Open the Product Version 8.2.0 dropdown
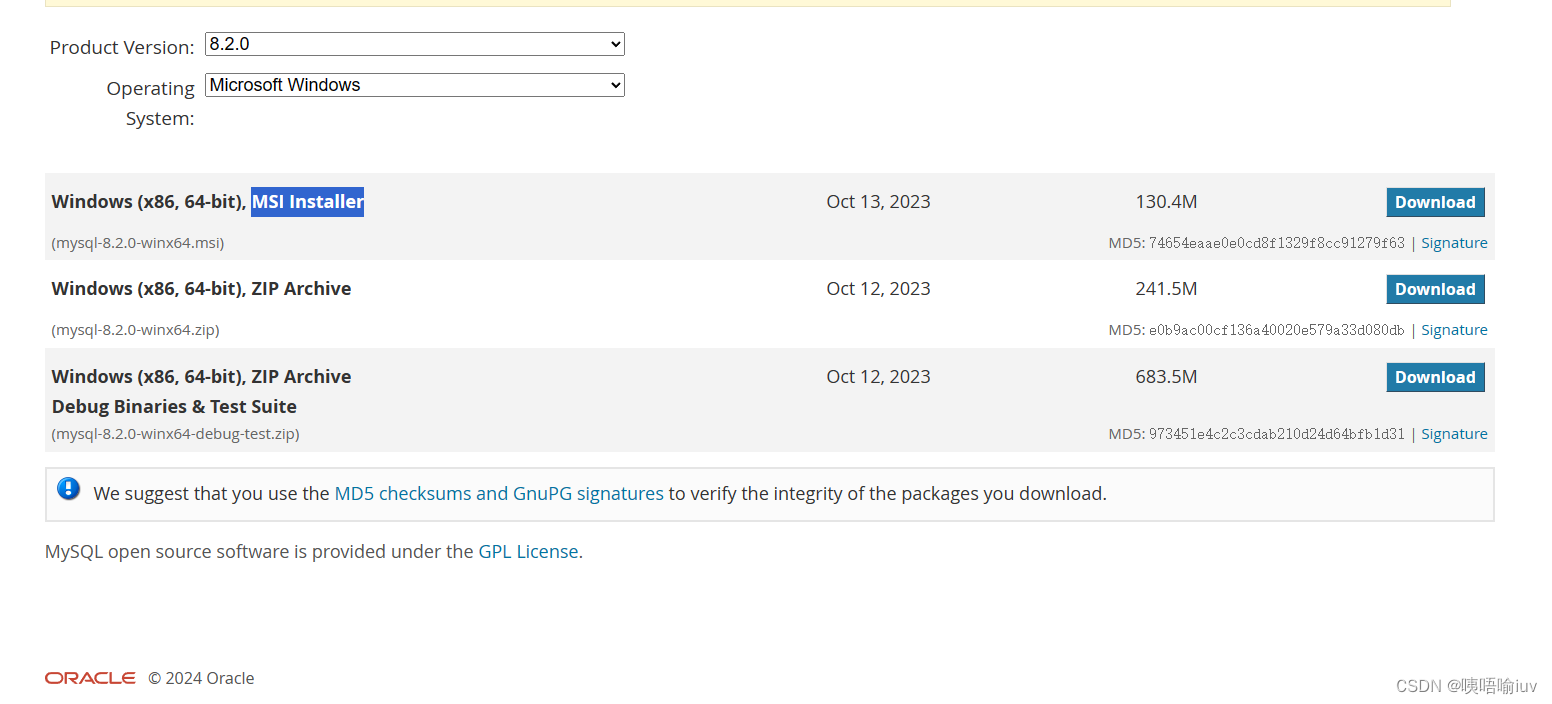The image size is (1552, 704). coord(414,44)
